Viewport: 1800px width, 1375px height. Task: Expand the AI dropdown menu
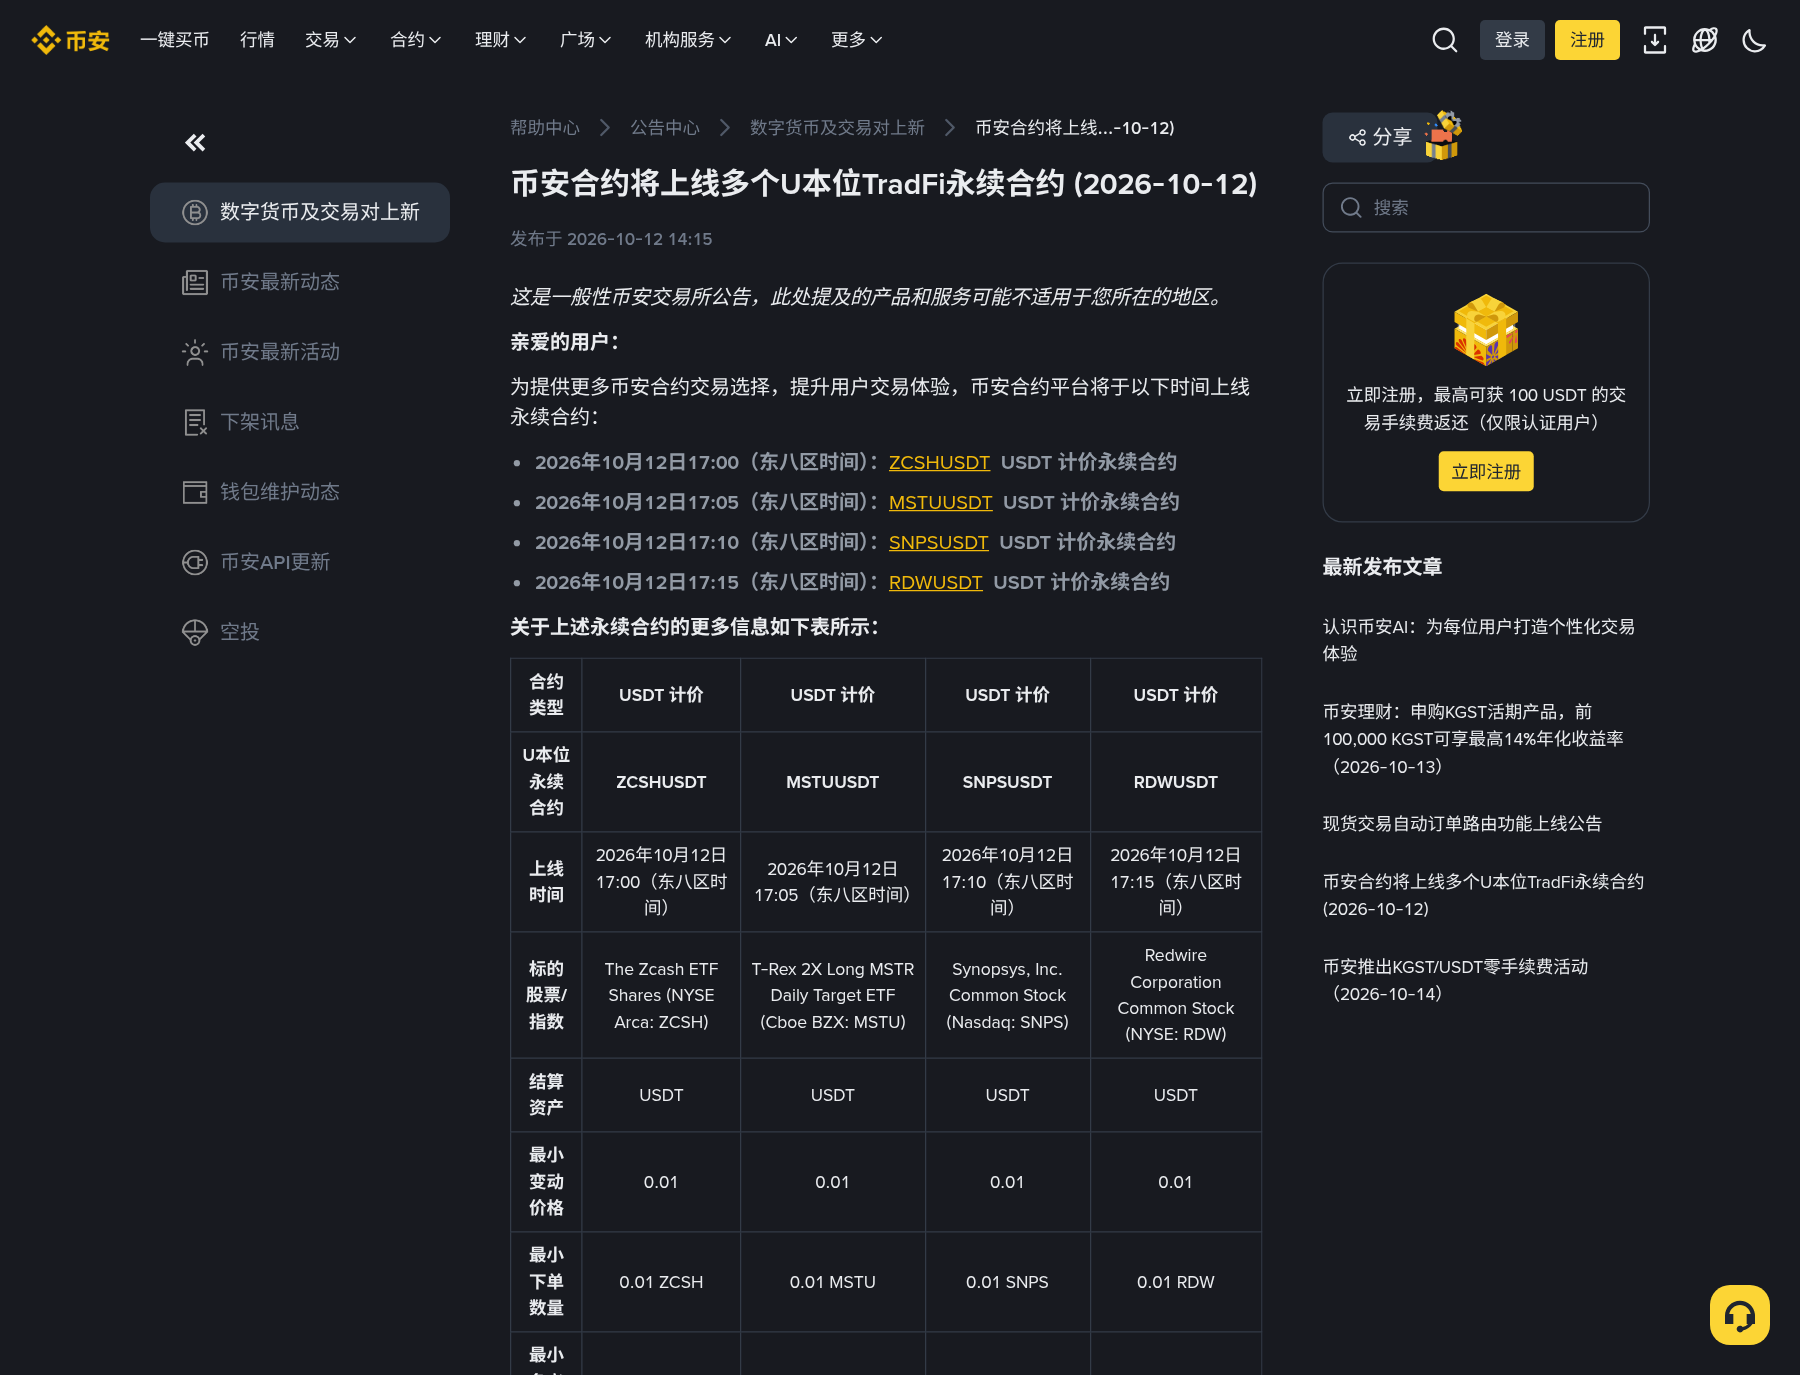[x=781, y=40]
